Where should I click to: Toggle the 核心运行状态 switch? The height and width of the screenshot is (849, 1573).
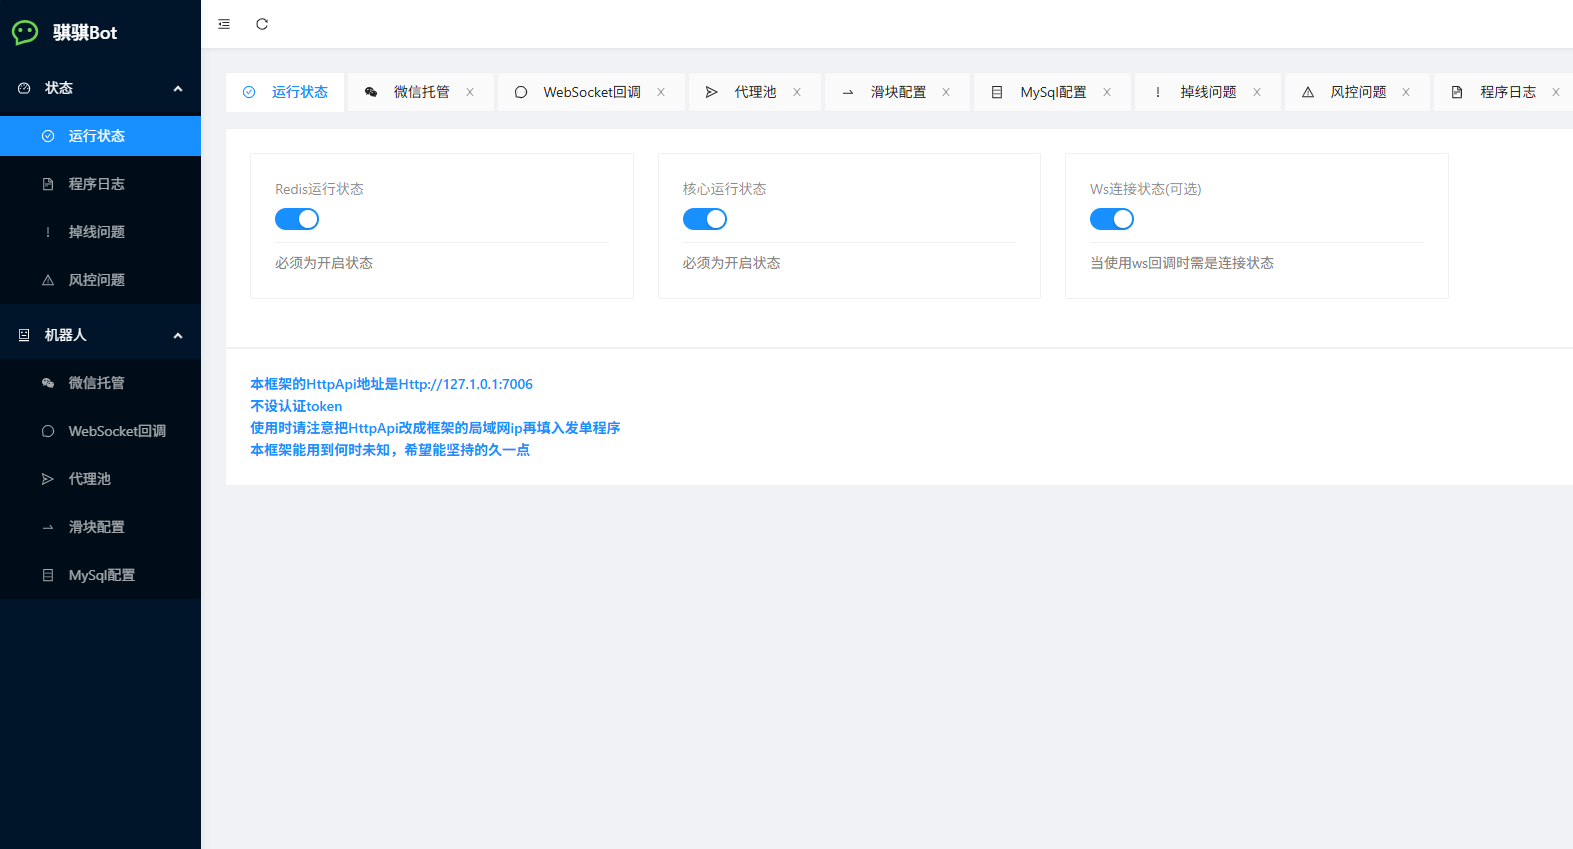pyautogui.click(x=705, y=219)
